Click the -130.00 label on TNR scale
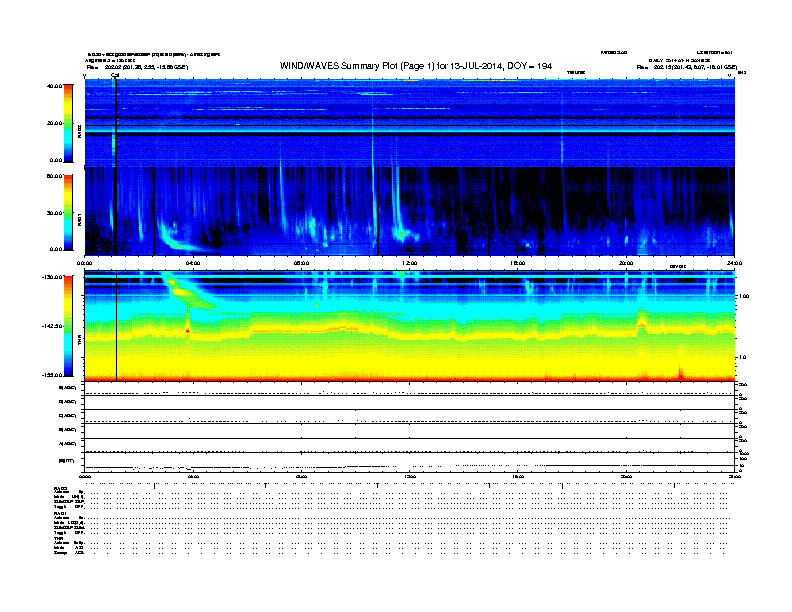Viewport: 792px width, 612px height. click(53, 277)
